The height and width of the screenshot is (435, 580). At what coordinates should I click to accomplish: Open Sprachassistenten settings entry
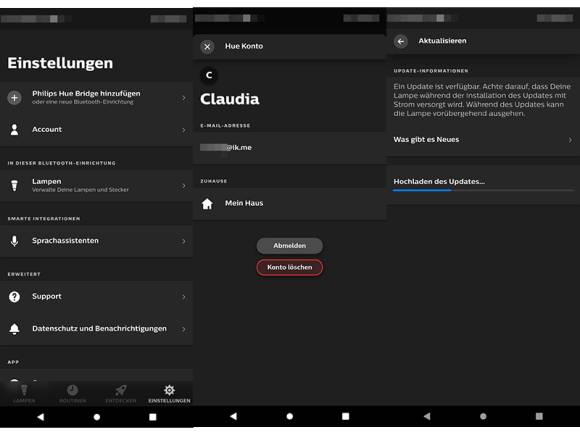coord(96,241)
